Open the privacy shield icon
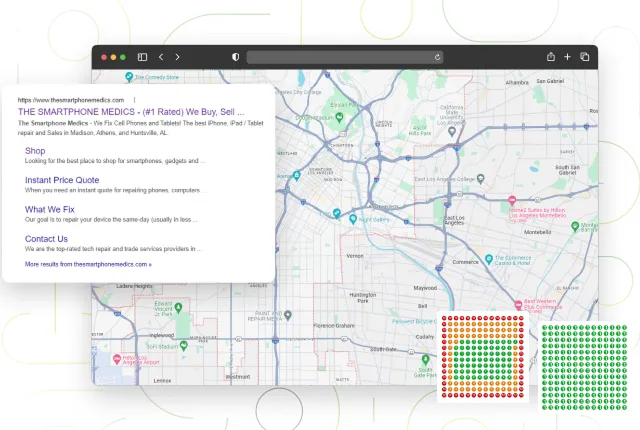This screenshot has height=430, width=640. point(236,57)
